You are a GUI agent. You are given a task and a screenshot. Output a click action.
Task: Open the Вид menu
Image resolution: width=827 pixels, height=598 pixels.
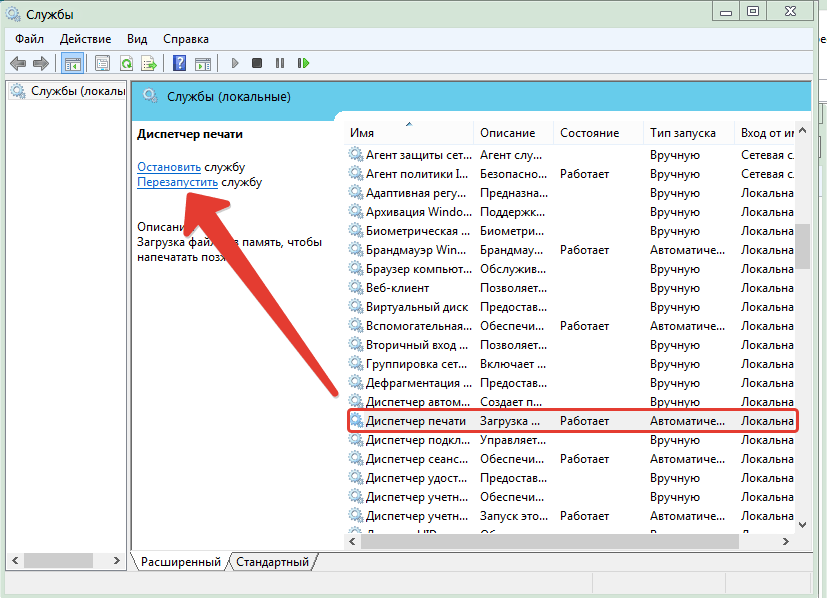pyautogui.click(x=137, y=39)
